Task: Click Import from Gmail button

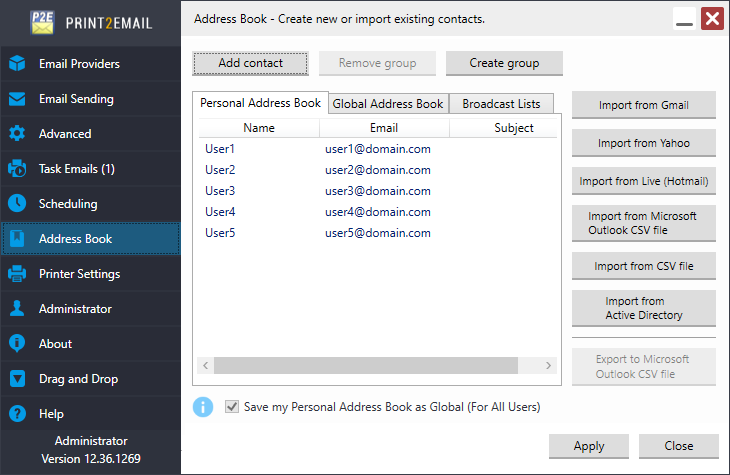Action: pyautogui.click(x=643, y=105)
